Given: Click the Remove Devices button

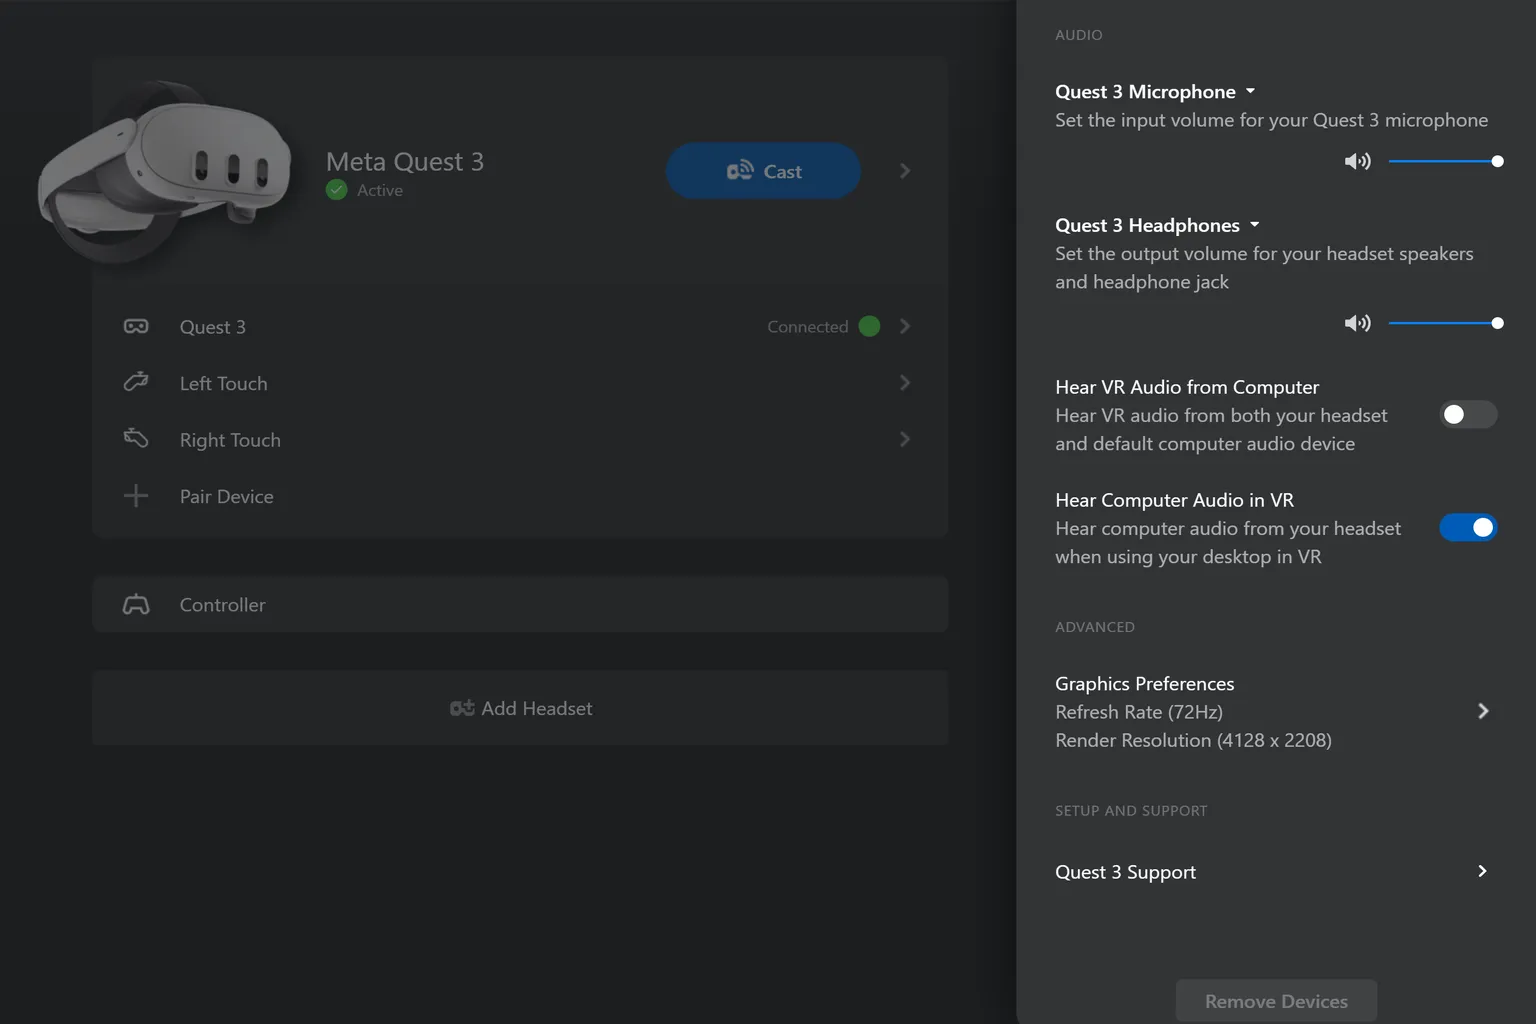Looking at the screenshot, I should 1276,1001.
